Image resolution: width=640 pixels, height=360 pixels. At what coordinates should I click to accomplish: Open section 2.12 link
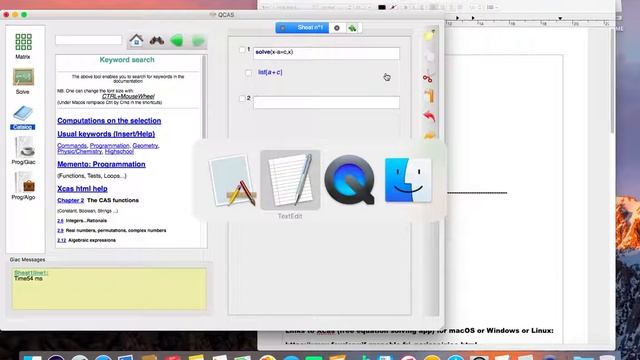point(62,240)
